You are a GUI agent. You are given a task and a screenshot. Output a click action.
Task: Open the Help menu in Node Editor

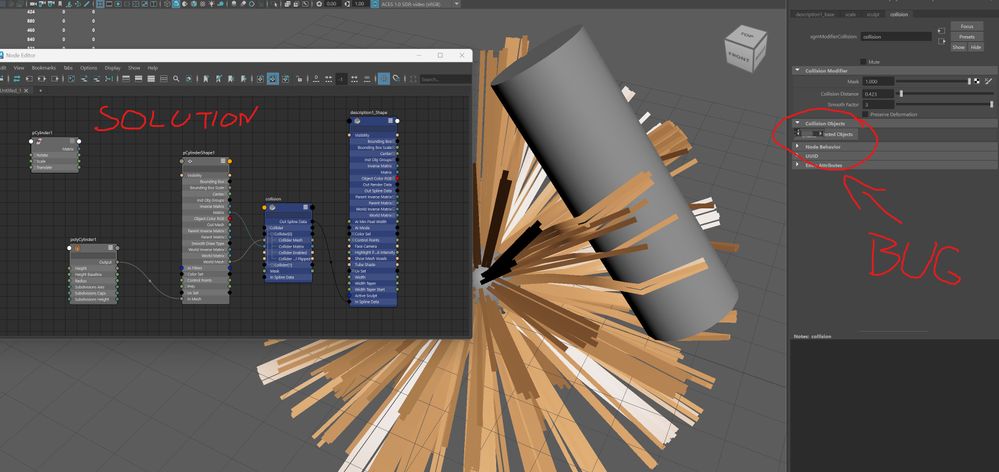click(x=152, y=68)
